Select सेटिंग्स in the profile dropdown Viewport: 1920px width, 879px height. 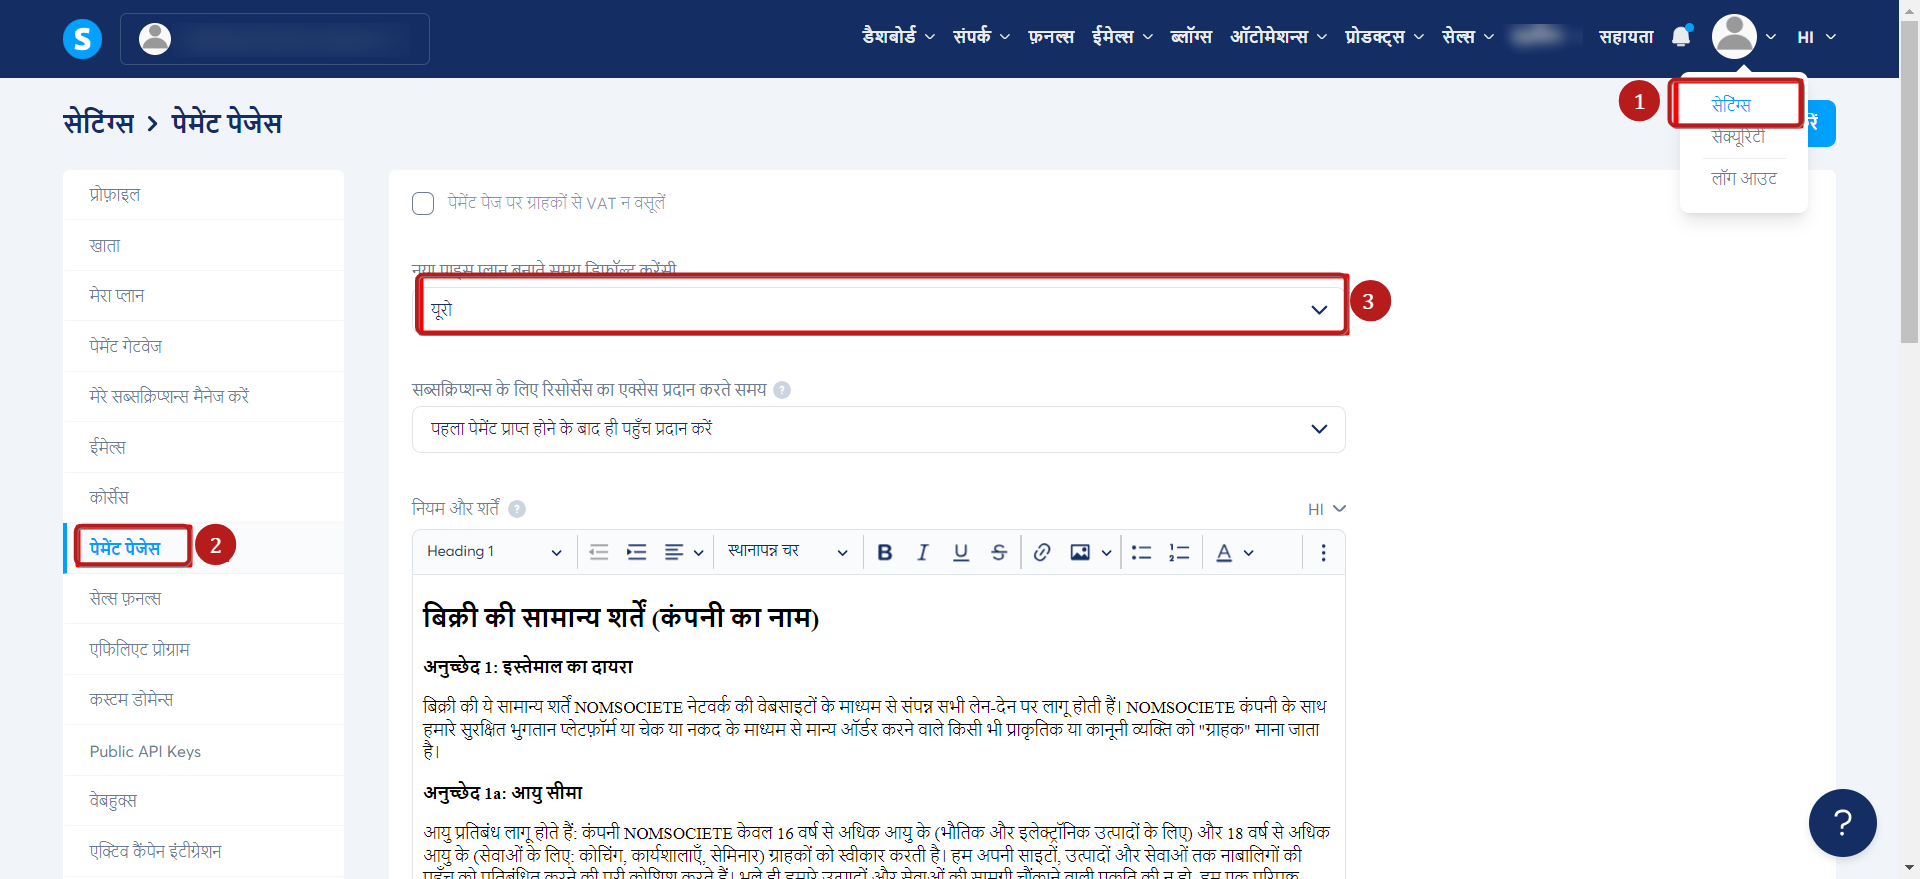click(1731, 105)
